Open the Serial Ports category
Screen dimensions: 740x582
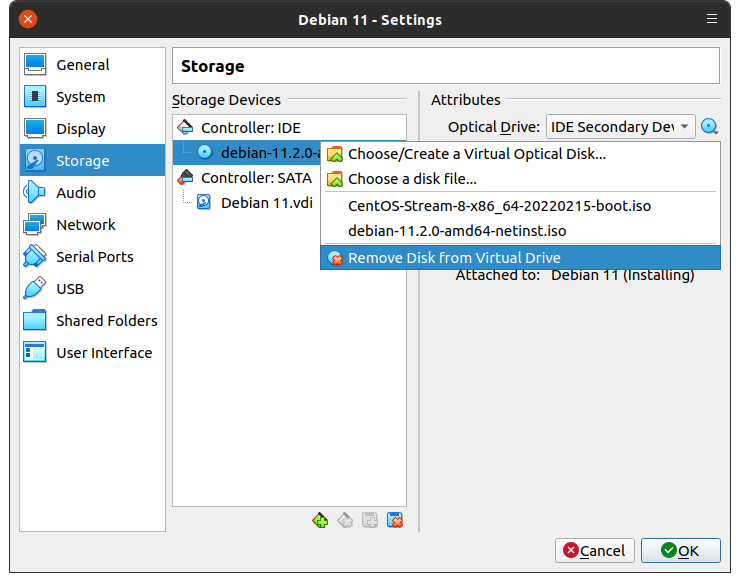pos(94,257)
